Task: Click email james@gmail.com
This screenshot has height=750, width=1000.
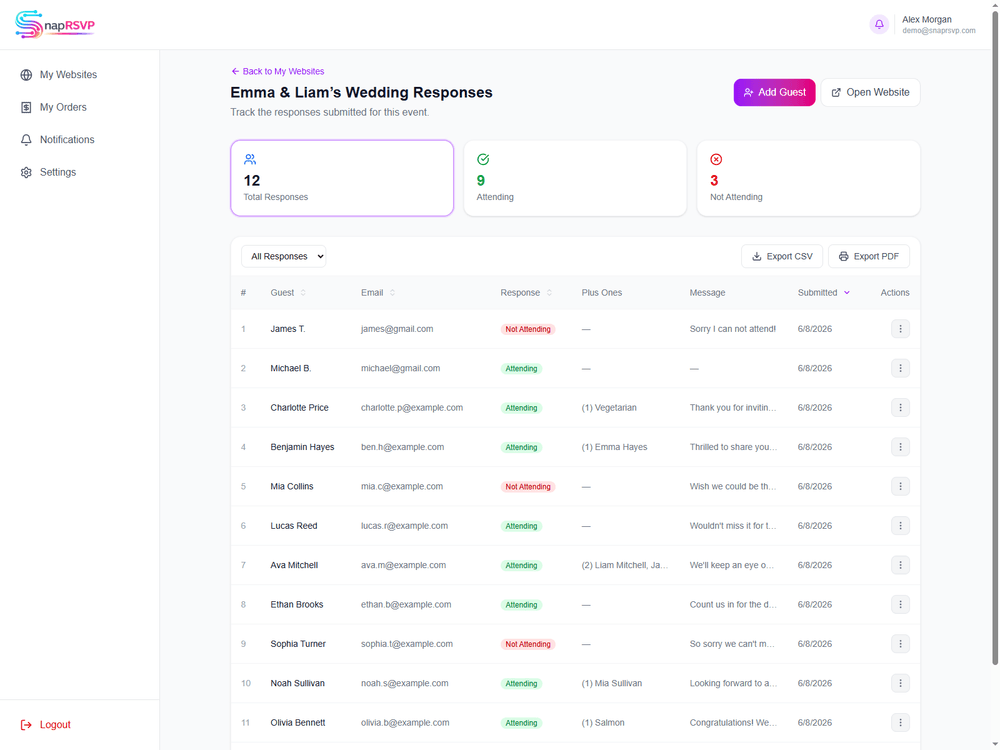Action: click(x=397, y=329)
